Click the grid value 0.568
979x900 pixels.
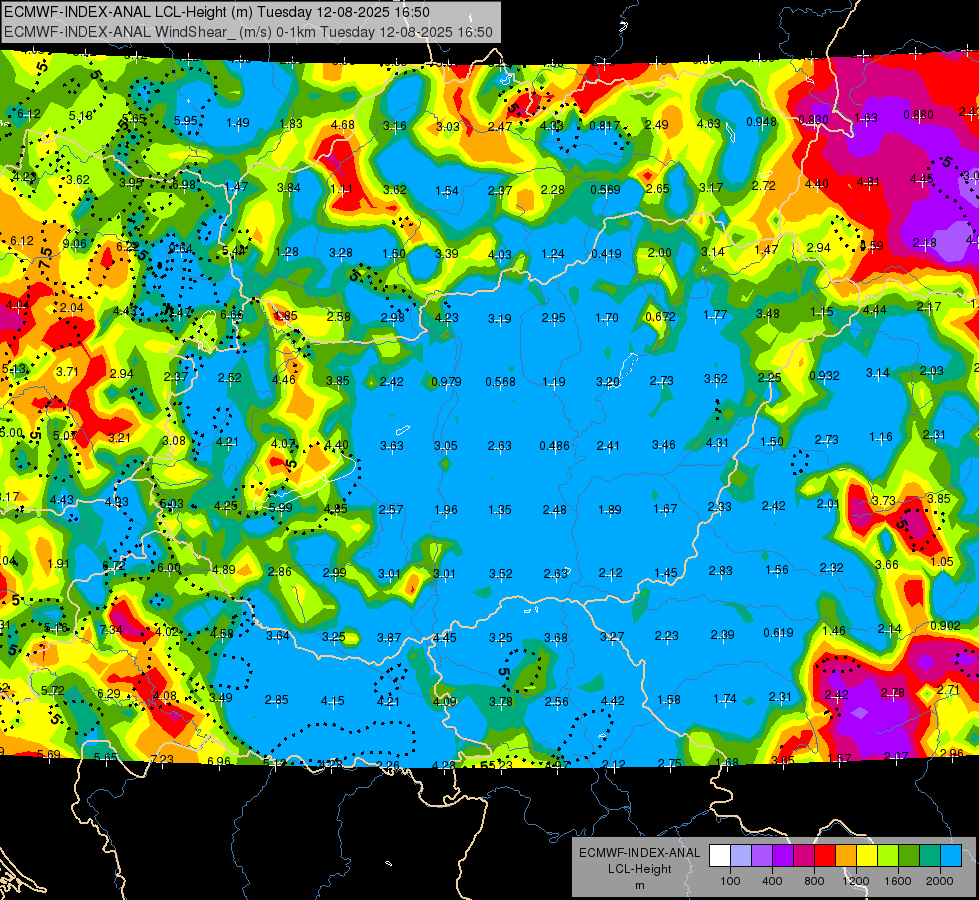(x=501, y=382)
